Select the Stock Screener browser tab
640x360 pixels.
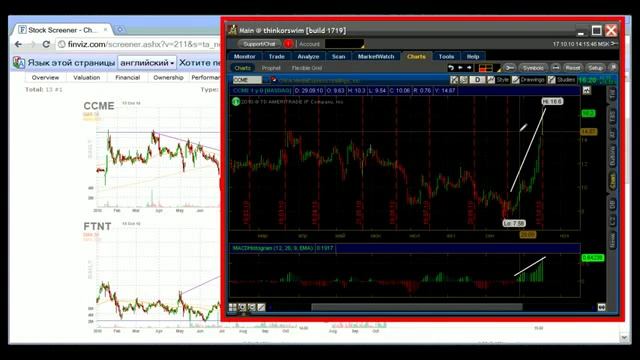tap(62, 30)
